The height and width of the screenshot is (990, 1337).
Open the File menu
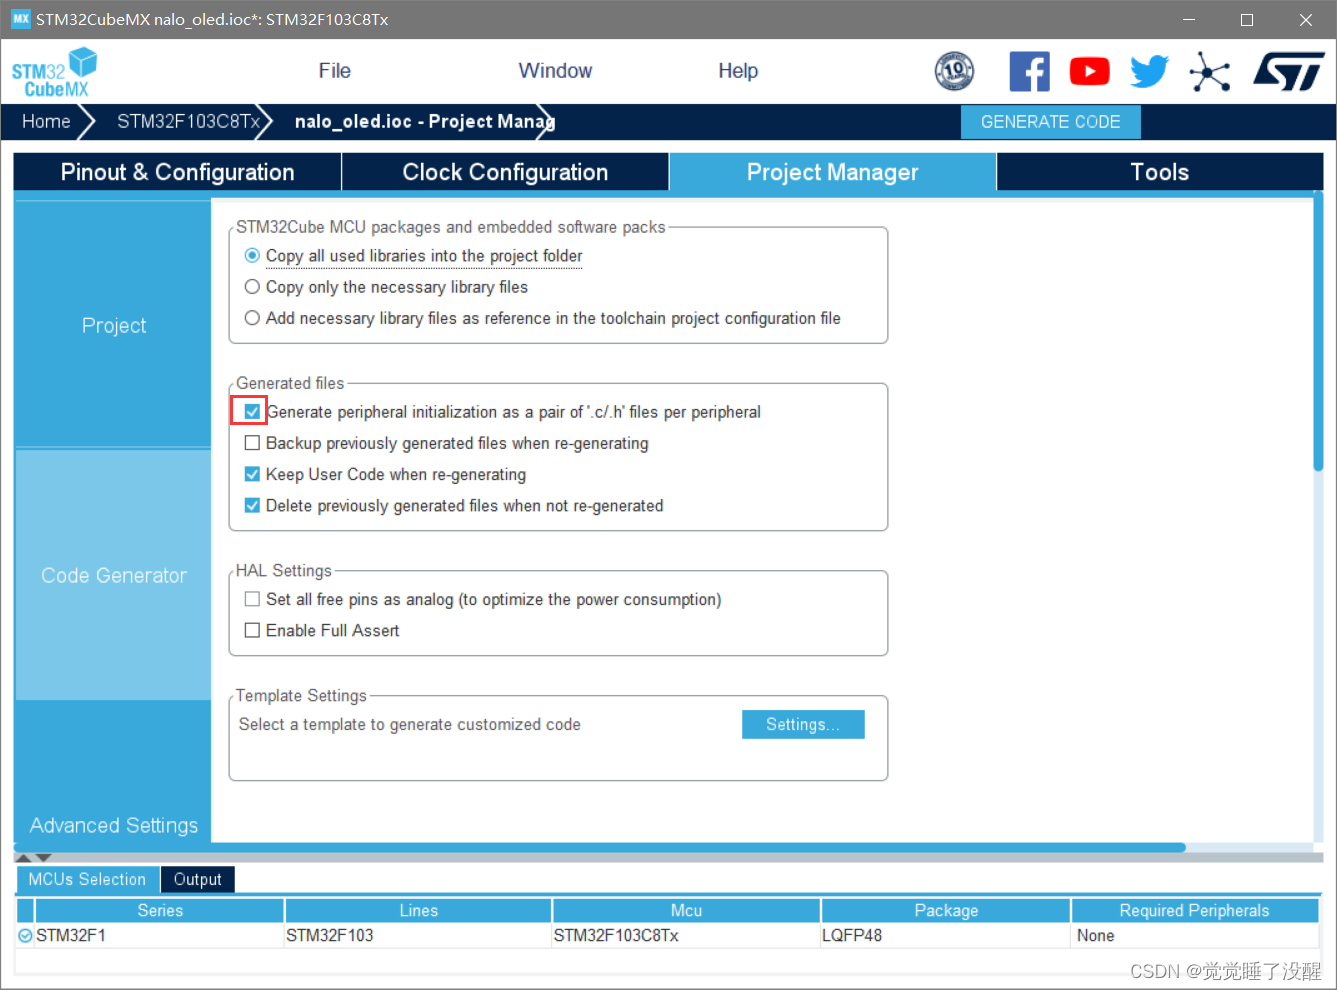(334, 71)
